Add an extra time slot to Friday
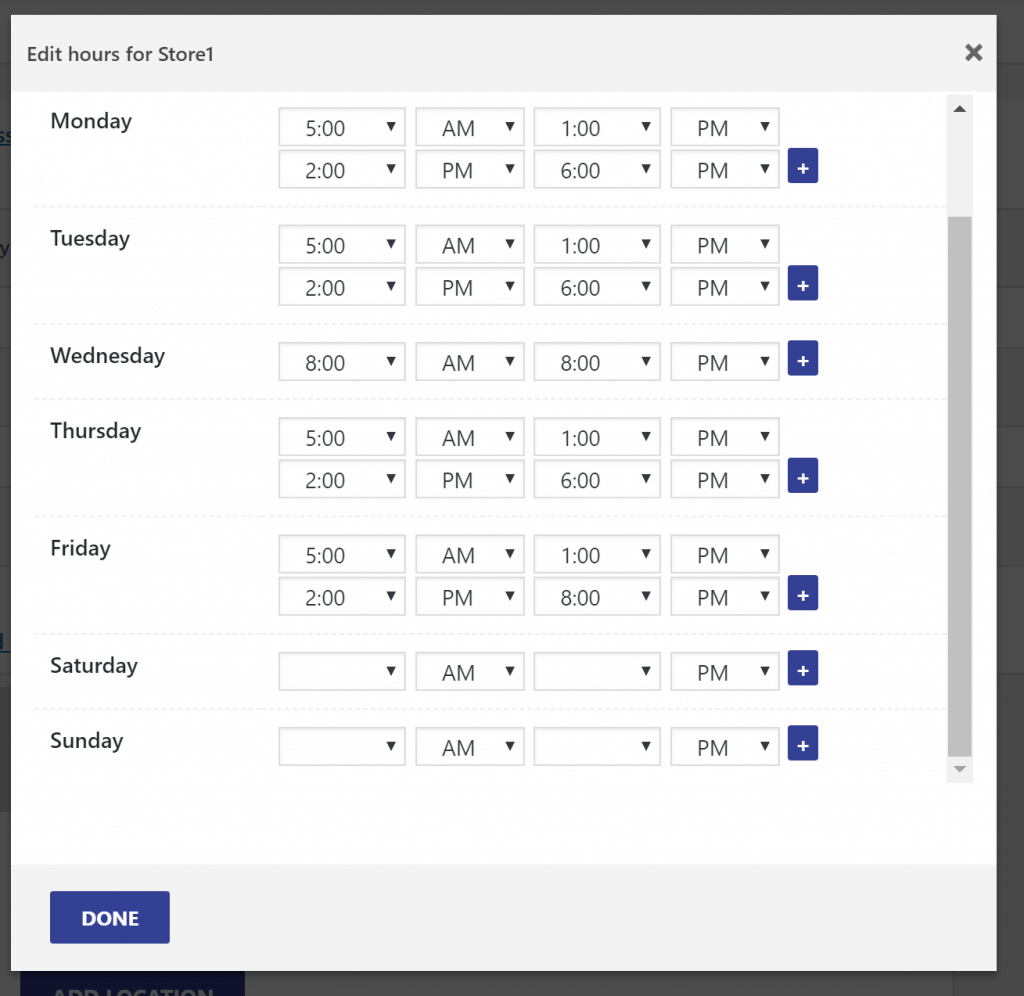The height and width of the screenshot is (996, 1024). pyautogui.click(x=803, y=593)
